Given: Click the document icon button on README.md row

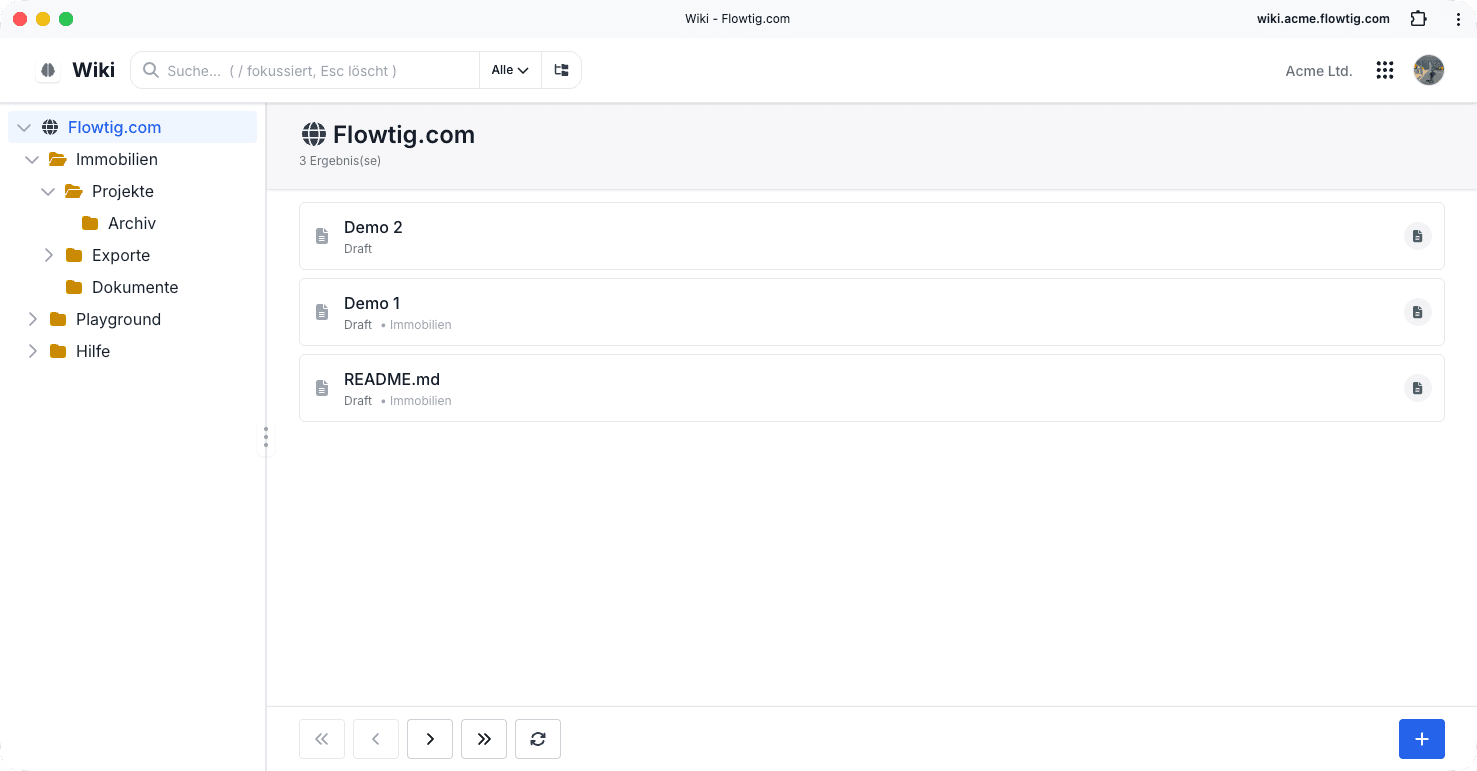Looking at the screenshot, I should click(1418, 388).
